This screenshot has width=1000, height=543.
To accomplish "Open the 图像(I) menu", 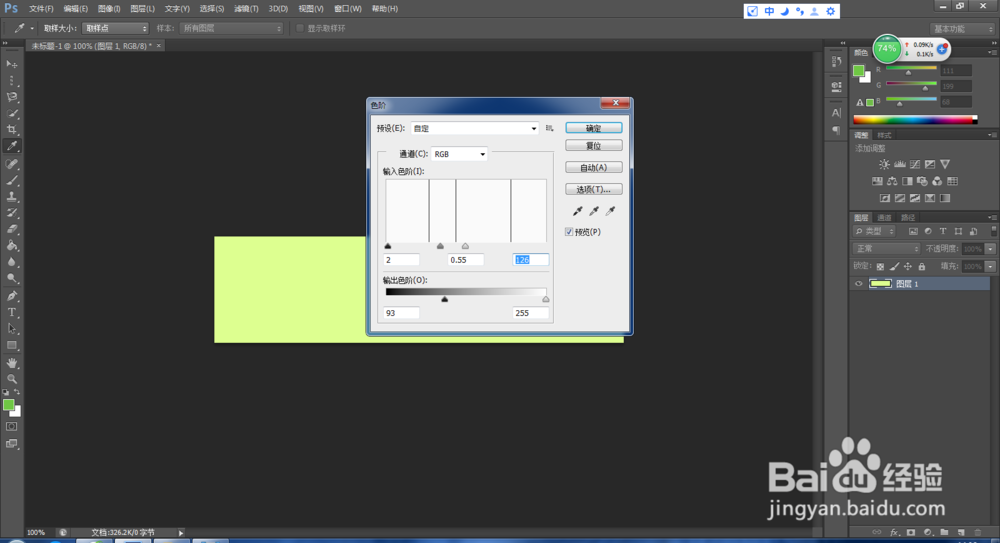I will pyautogui.click(x=109, y=9).
